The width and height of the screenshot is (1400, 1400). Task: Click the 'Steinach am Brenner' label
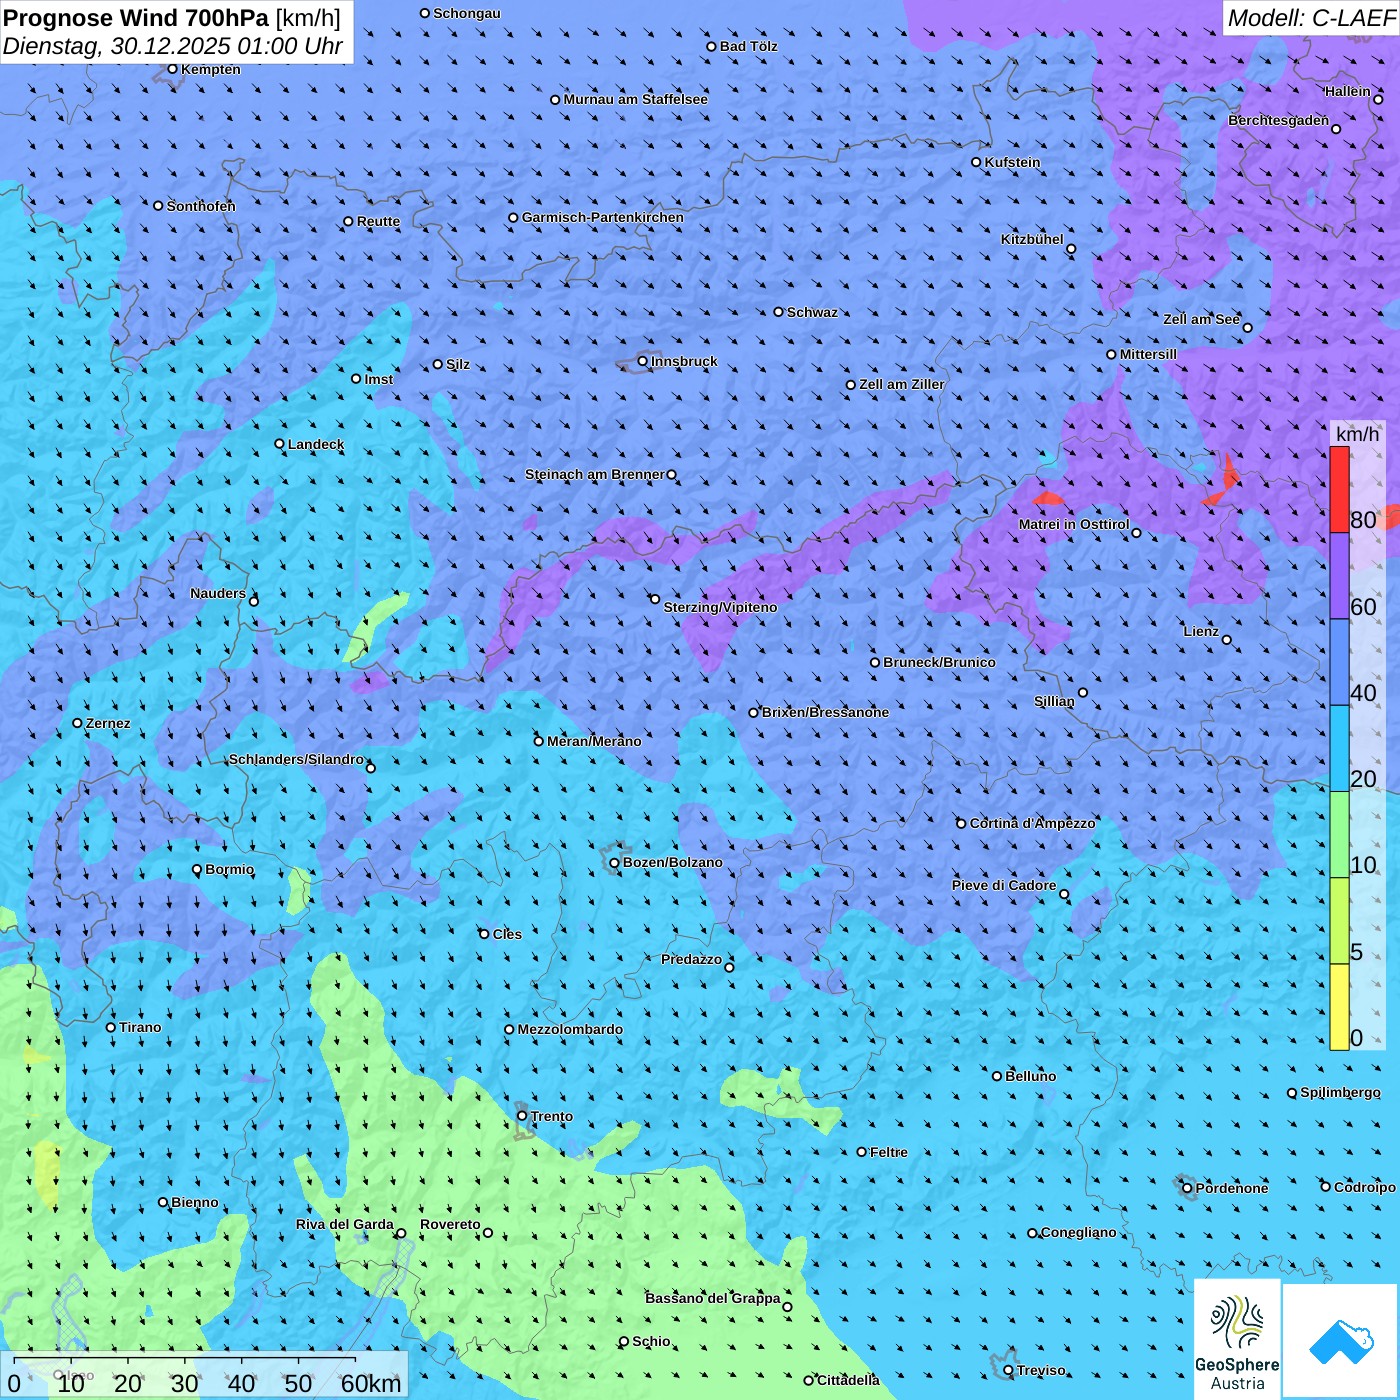(595, 474)
